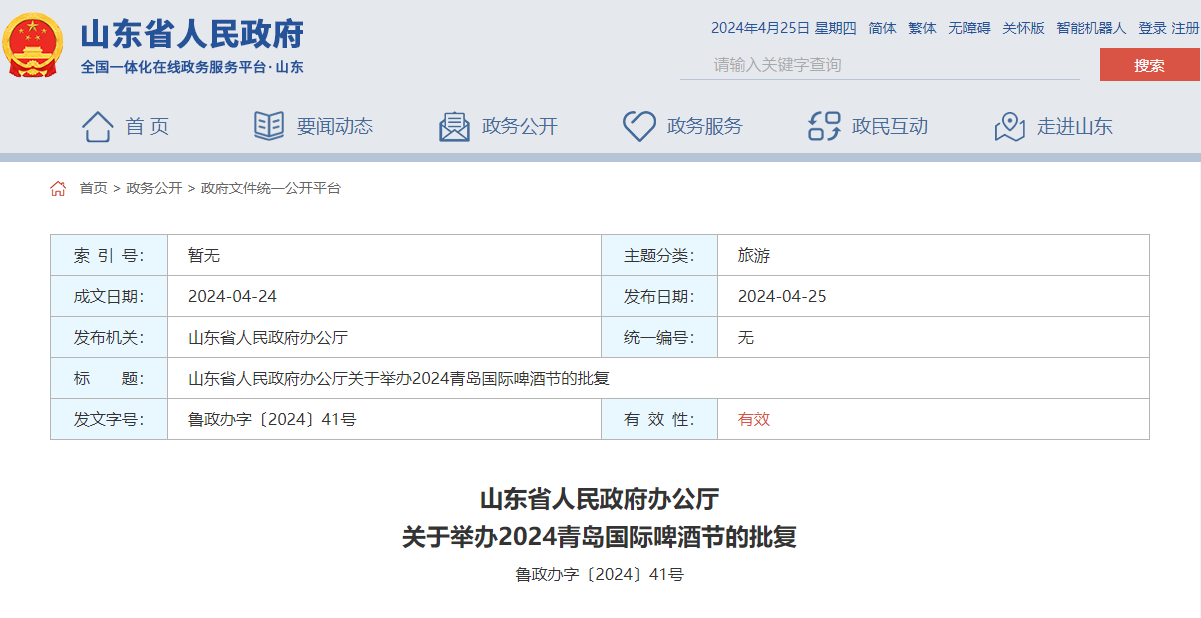Click breadcrumb link 首页
Viewport: 1201px width, 618px height.
click(x=93, y=188)
